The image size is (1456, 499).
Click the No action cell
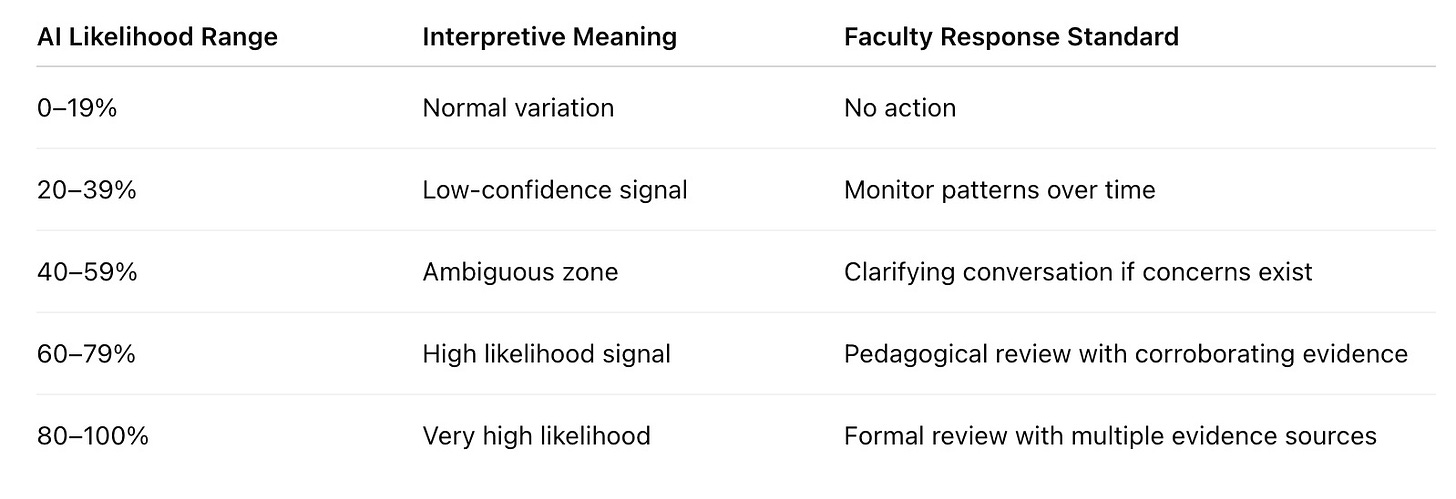point(900,108)
